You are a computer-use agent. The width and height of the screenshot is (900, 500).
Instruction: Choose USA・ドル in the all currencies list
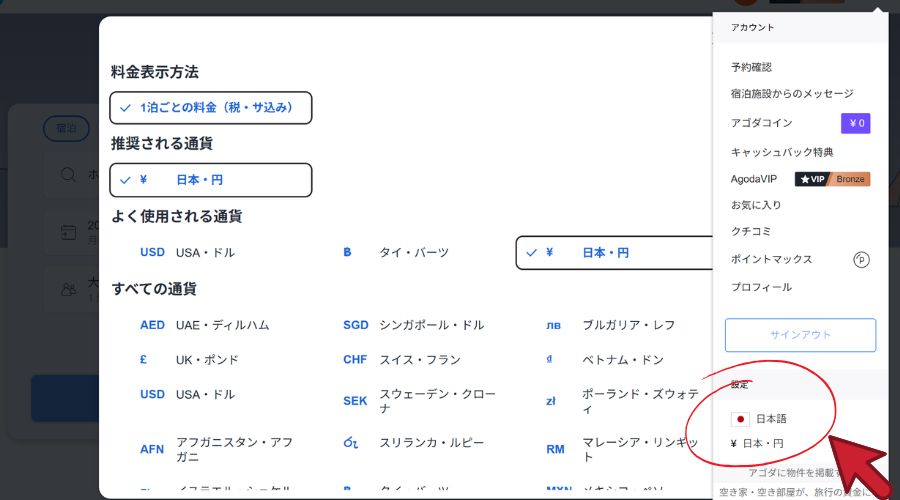pyautogui.click(x=187, y=394)
